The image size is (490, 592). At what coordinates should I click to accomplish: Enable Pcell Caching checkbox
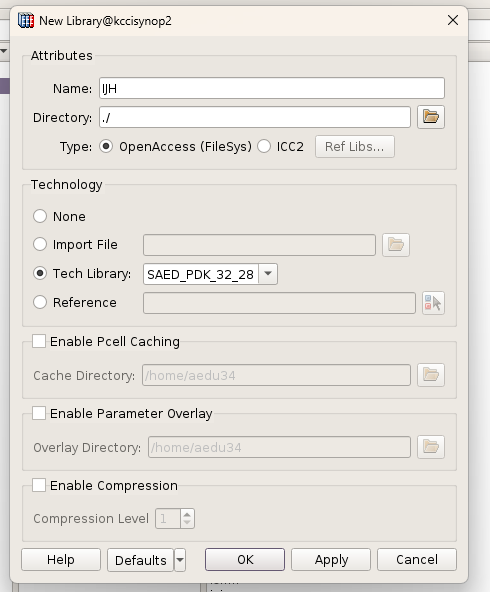pyautogui.click(x=39, y=341)
